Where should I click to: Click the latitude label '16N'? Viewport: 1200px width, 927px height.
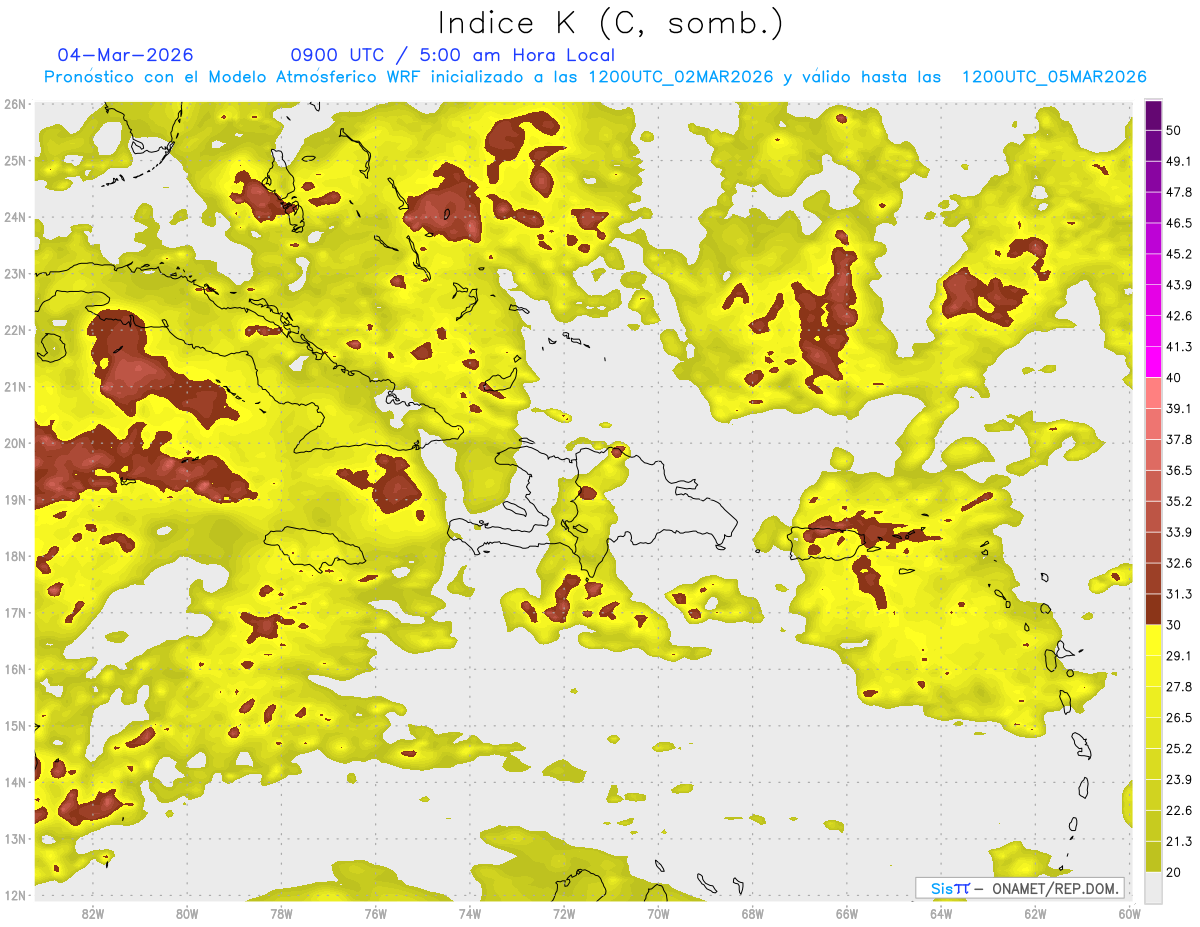(15, 669)
